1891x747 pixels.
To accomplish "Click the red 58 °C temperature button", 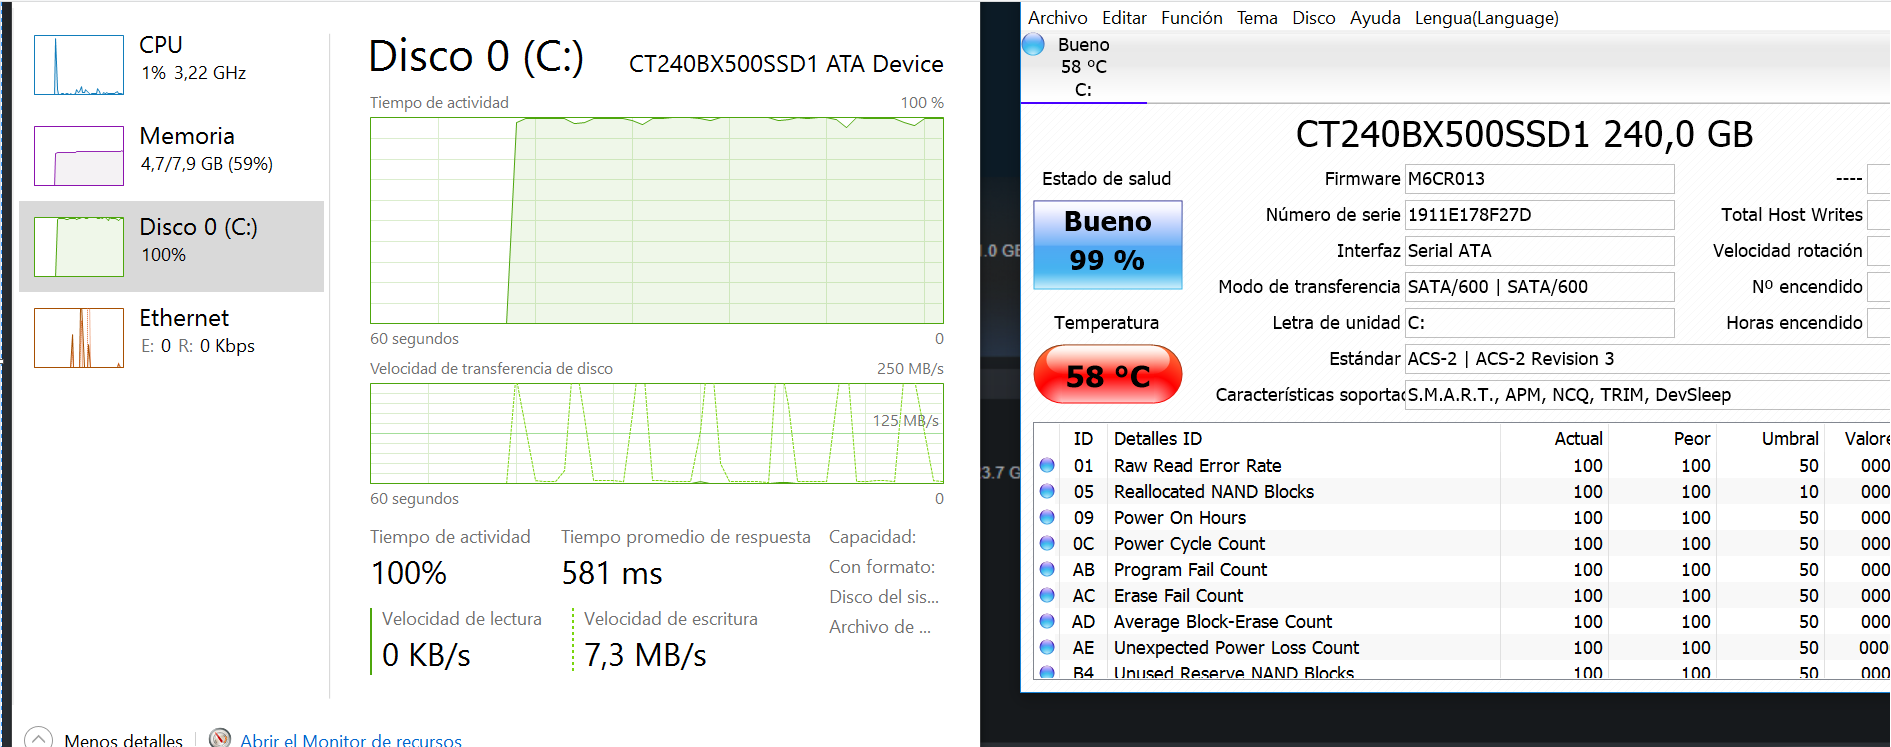I will (1108, 374).
